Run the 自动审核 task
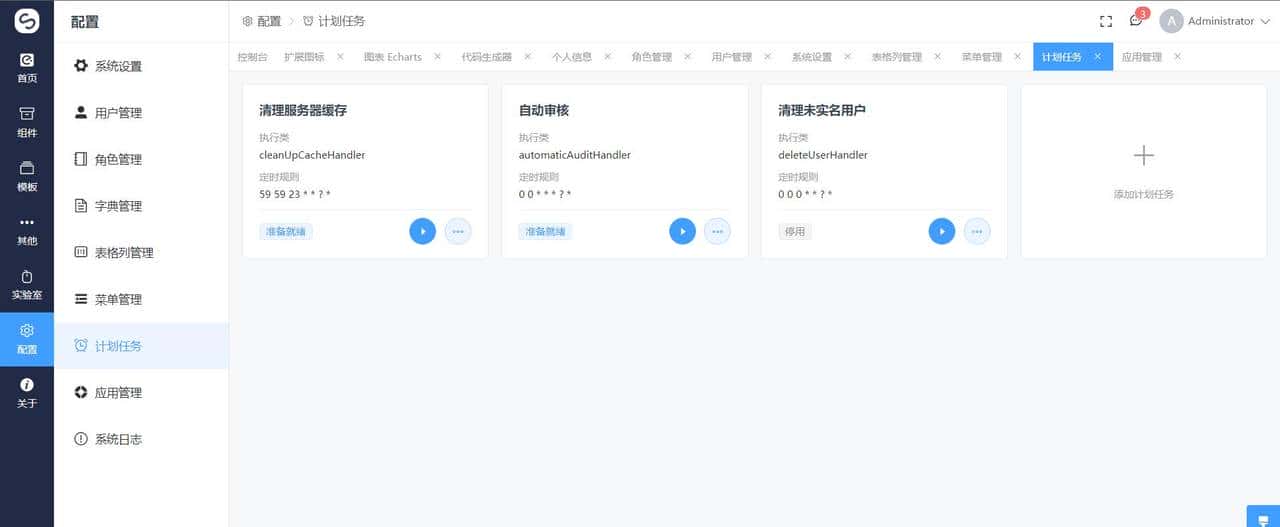 pos(683,231)
